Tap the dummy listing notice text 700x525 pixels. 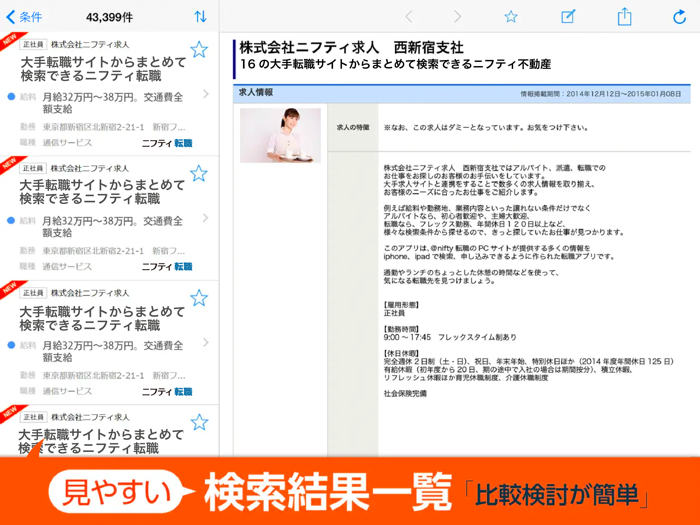coord(486,128)
